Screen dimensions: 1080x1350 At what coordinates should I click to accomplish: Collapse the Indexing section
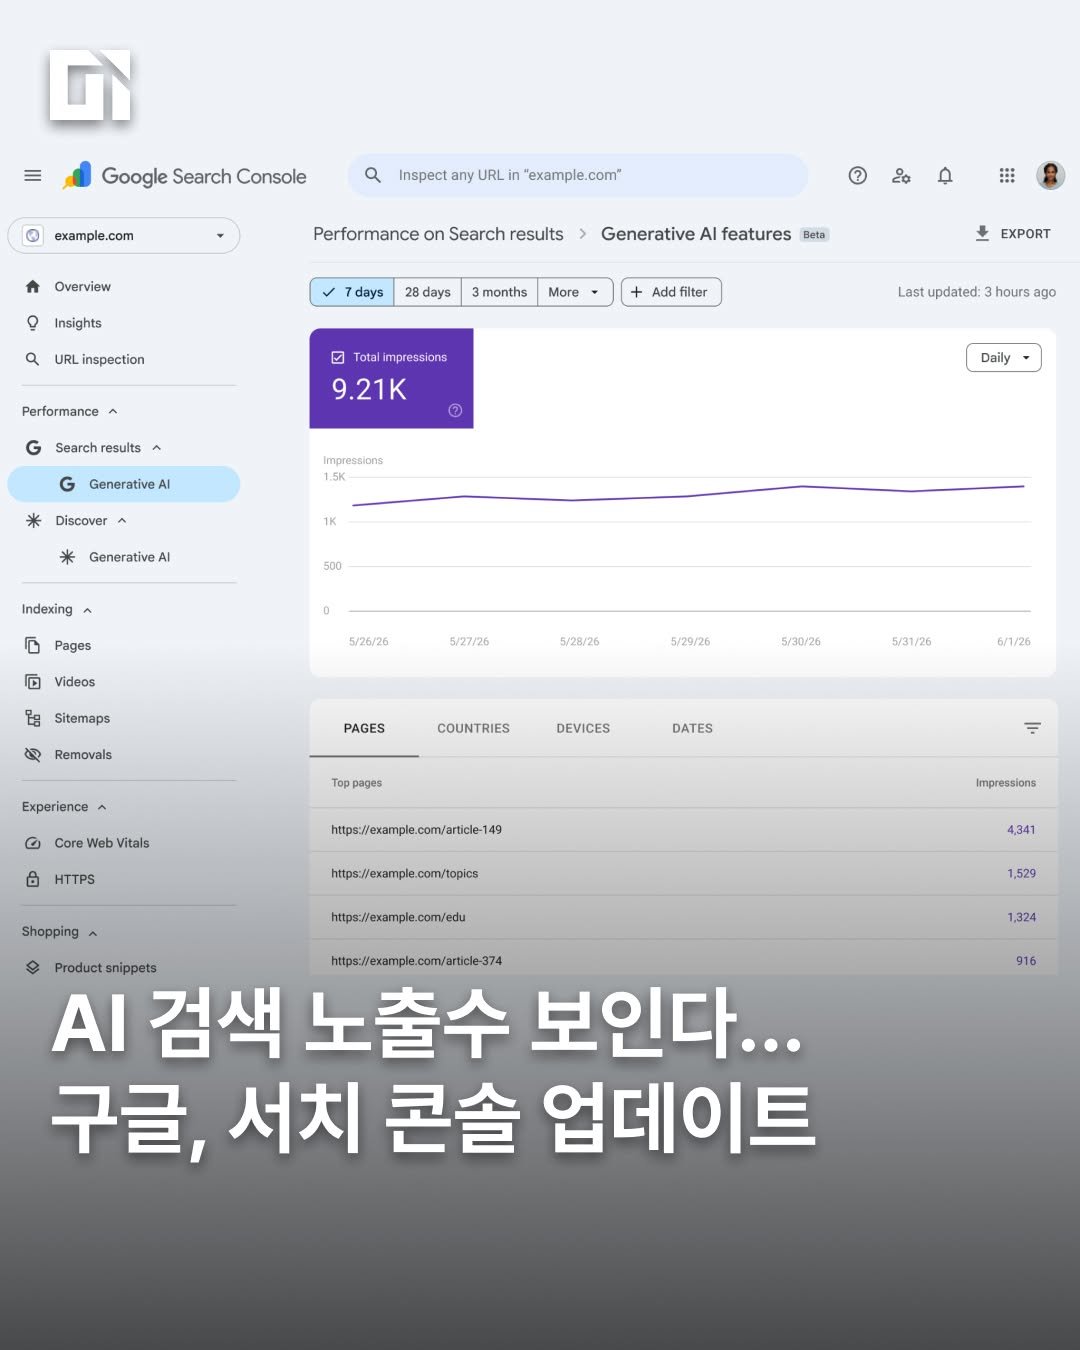coord(87,610)
